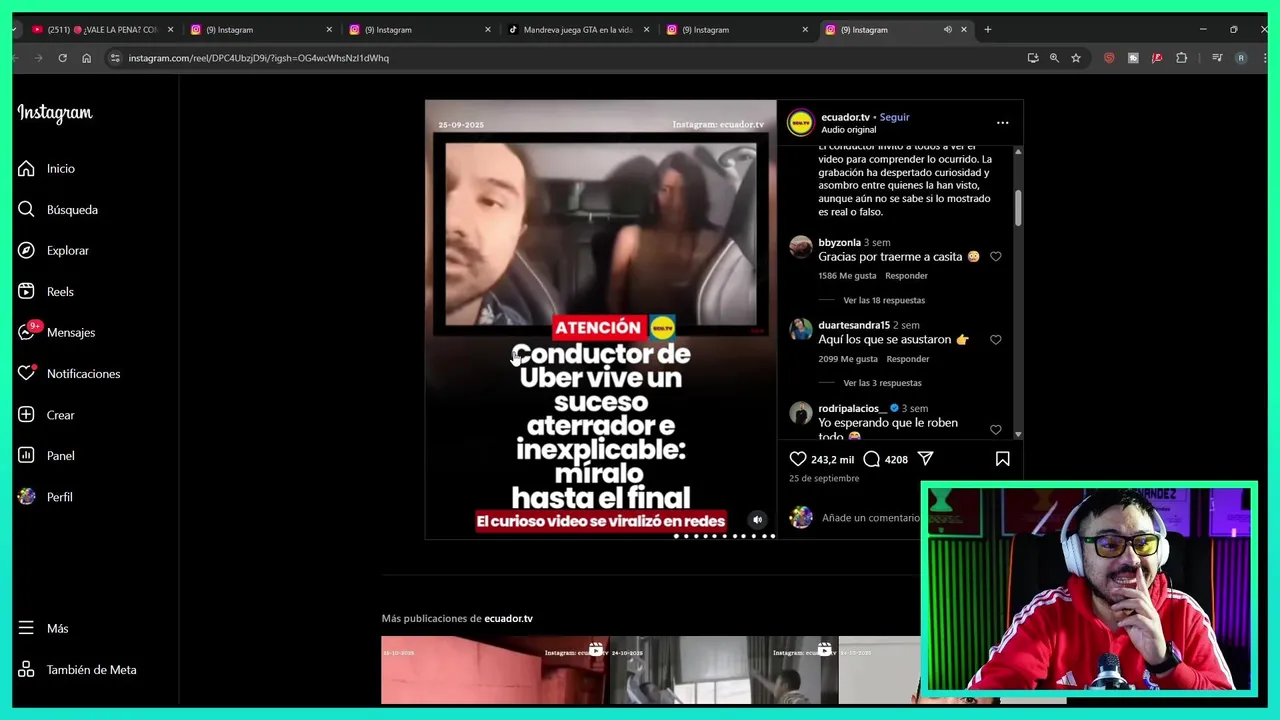
Task: Open ecuador.tv link in Más publicaciones
Action: click(x=508, y=619)
